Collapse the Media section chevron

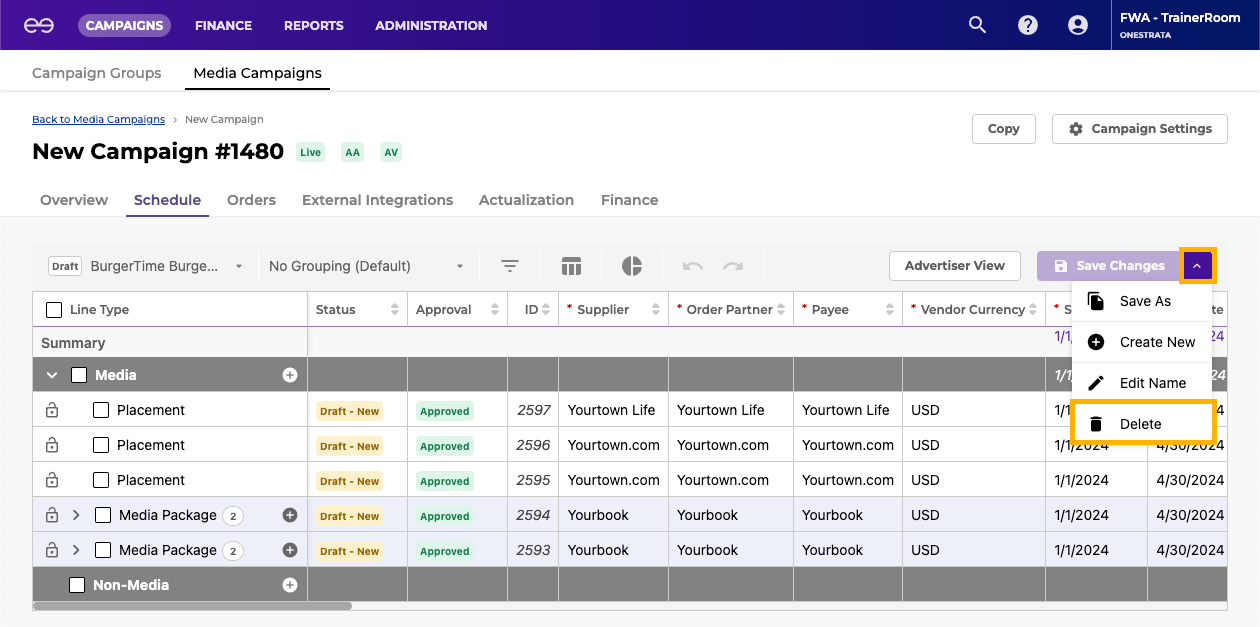tap(52, 375)
